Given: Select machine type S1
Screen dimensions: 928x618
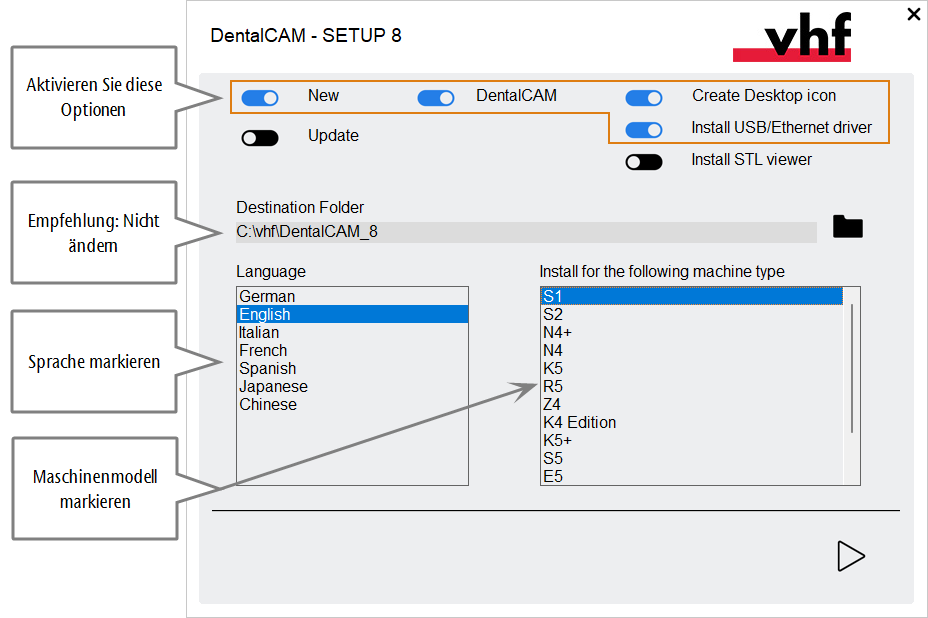Looking at the screenshot, I should click(691, 296).
